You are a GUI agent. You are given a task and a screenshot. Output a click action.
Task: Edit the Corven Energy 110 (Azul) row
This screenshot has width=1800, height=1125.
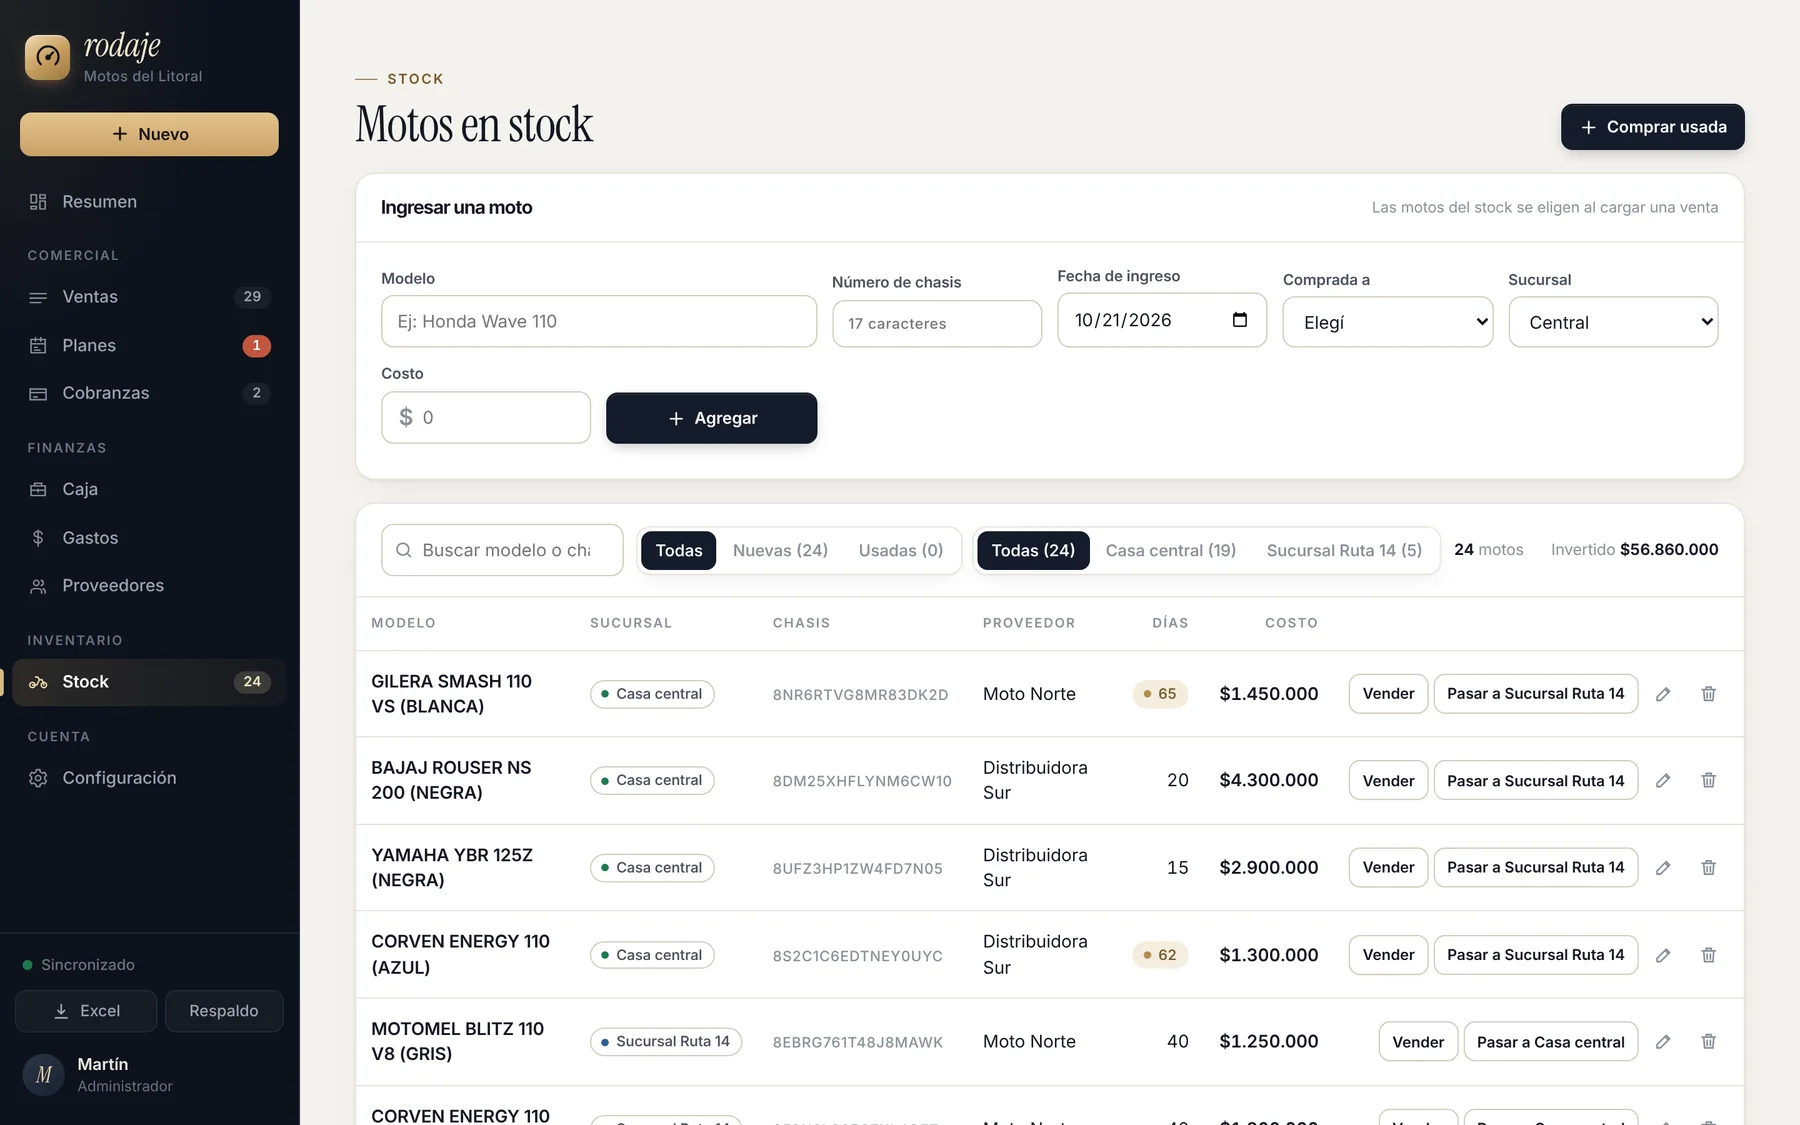(x=1663, y=955)
